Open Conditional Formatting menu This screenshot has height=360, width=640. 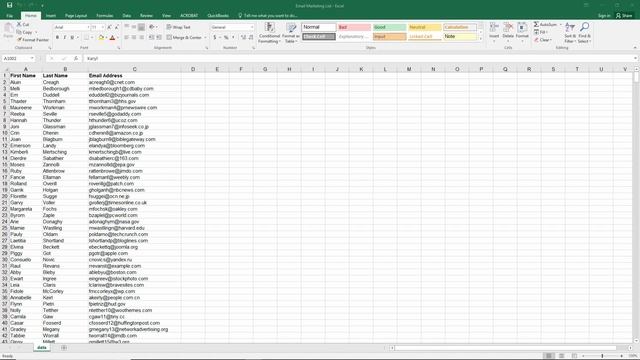pyautogui.click(x=269, y=33)
